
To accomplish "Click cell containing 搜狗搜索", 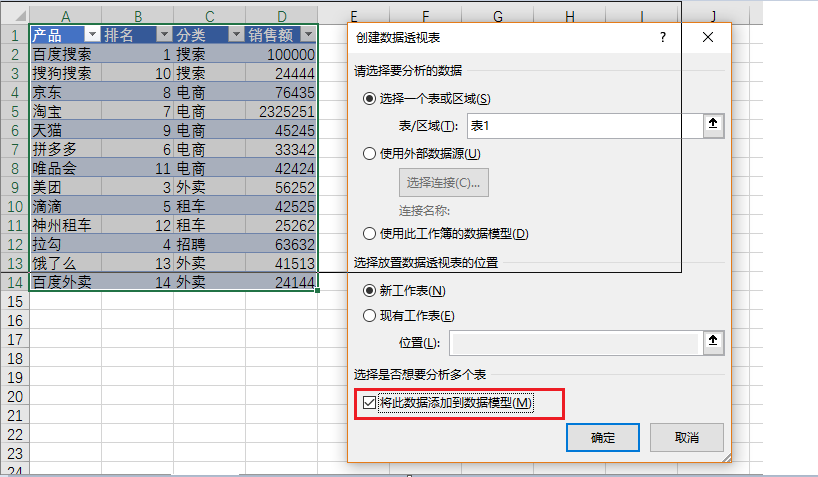I will point(66,73).
